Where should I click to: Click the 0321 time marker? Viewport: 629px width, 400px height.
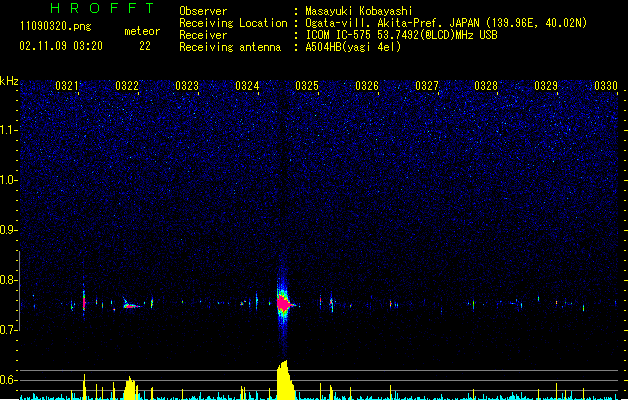(67, 86)
